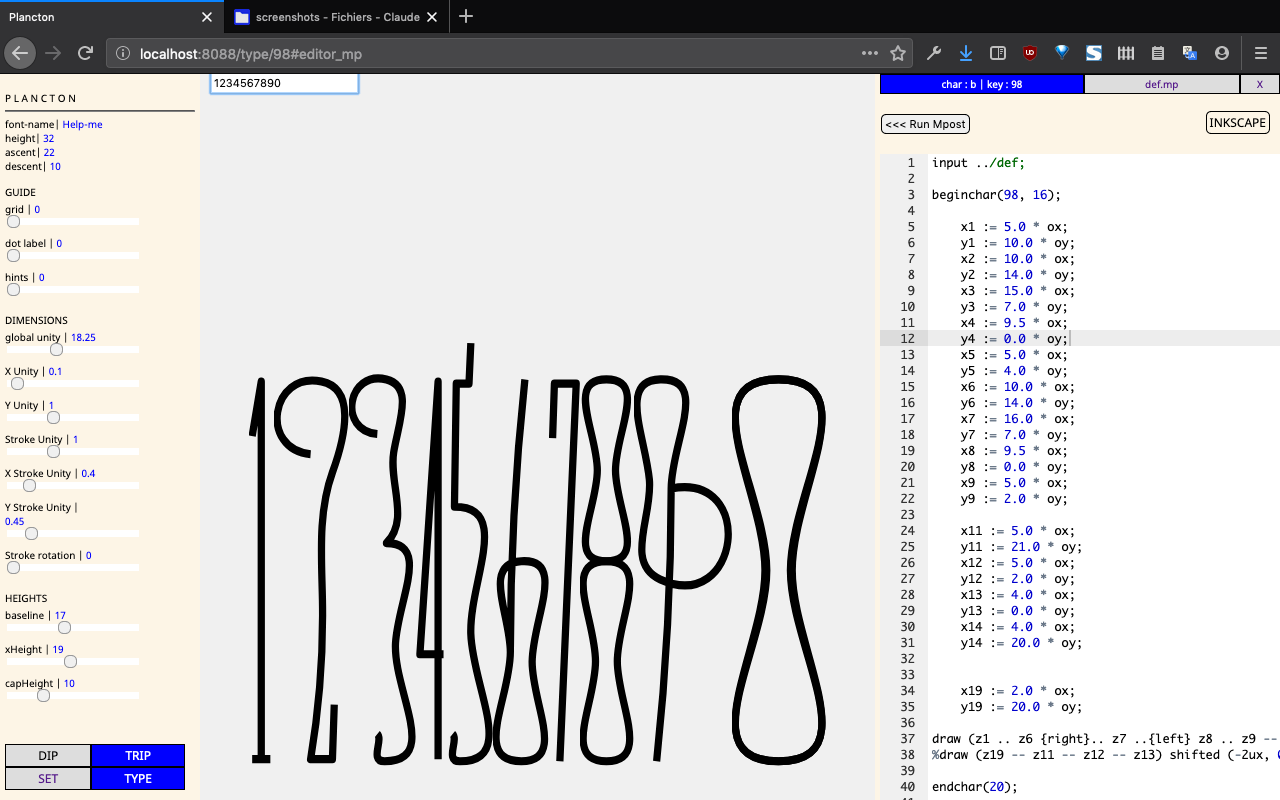1280x800 pixels.
Task: Open the Firefox account avatar icon
Action: click(x=1221, y=53)
